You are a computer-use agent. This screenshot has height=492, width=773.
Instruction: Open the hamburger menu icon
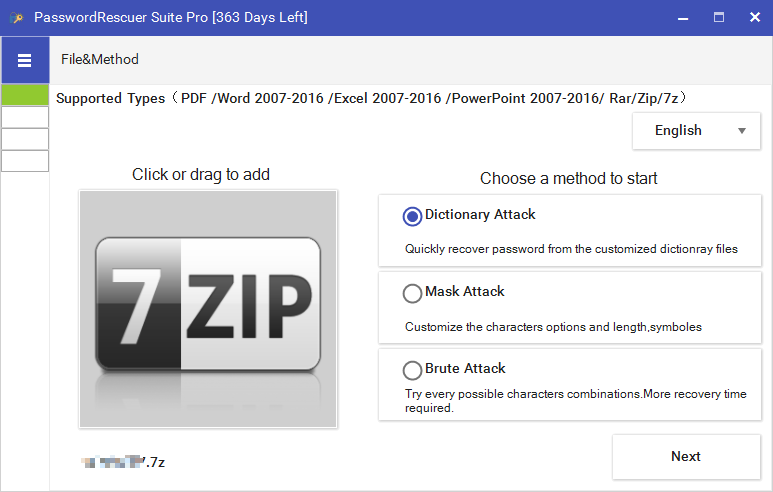click(25, 60)
